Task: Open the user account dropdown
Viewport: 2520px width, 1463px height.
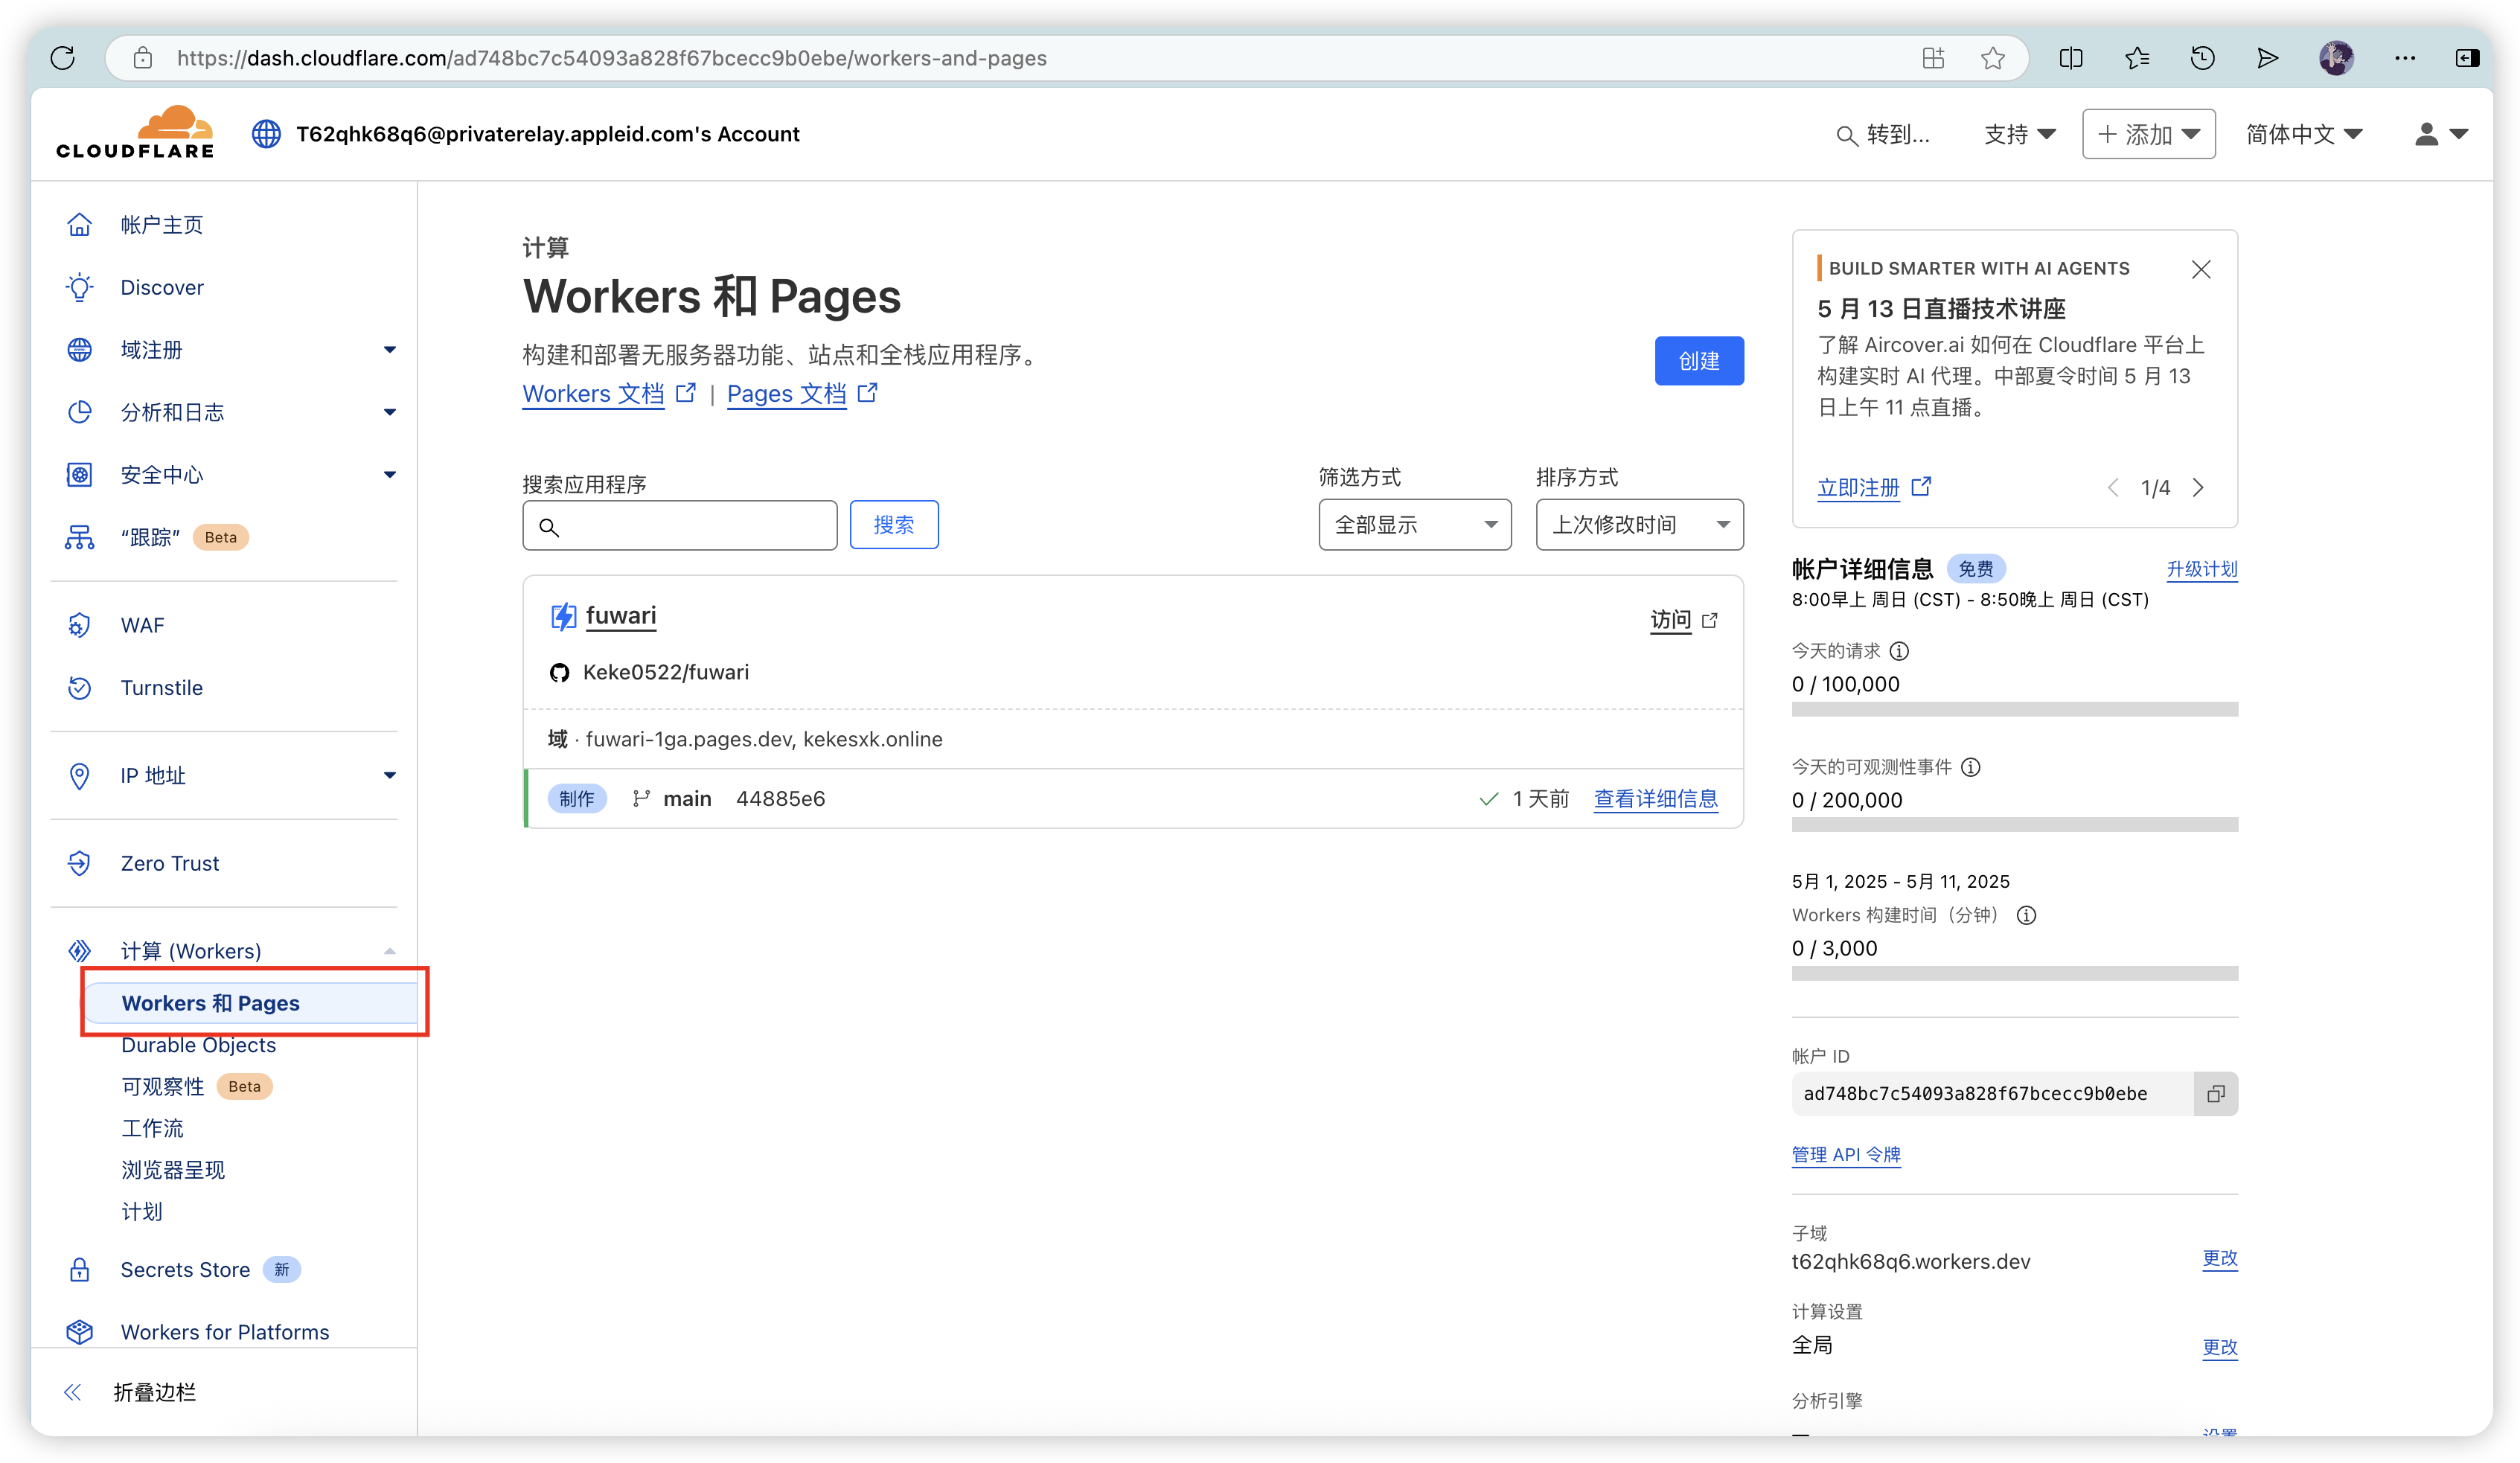Action: pyautogui.click(x=2440, y=134)
